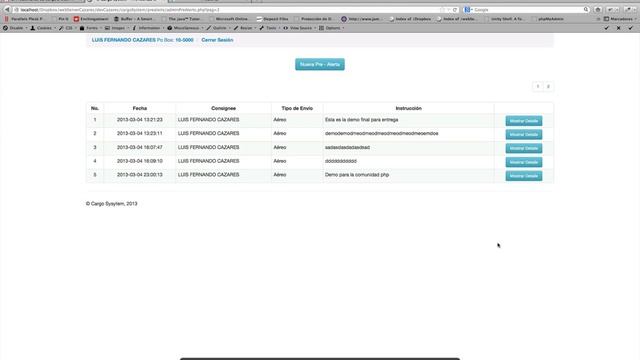640x360 pixels.
Task: Open the home page icon beside the search box
Action: 598,9
